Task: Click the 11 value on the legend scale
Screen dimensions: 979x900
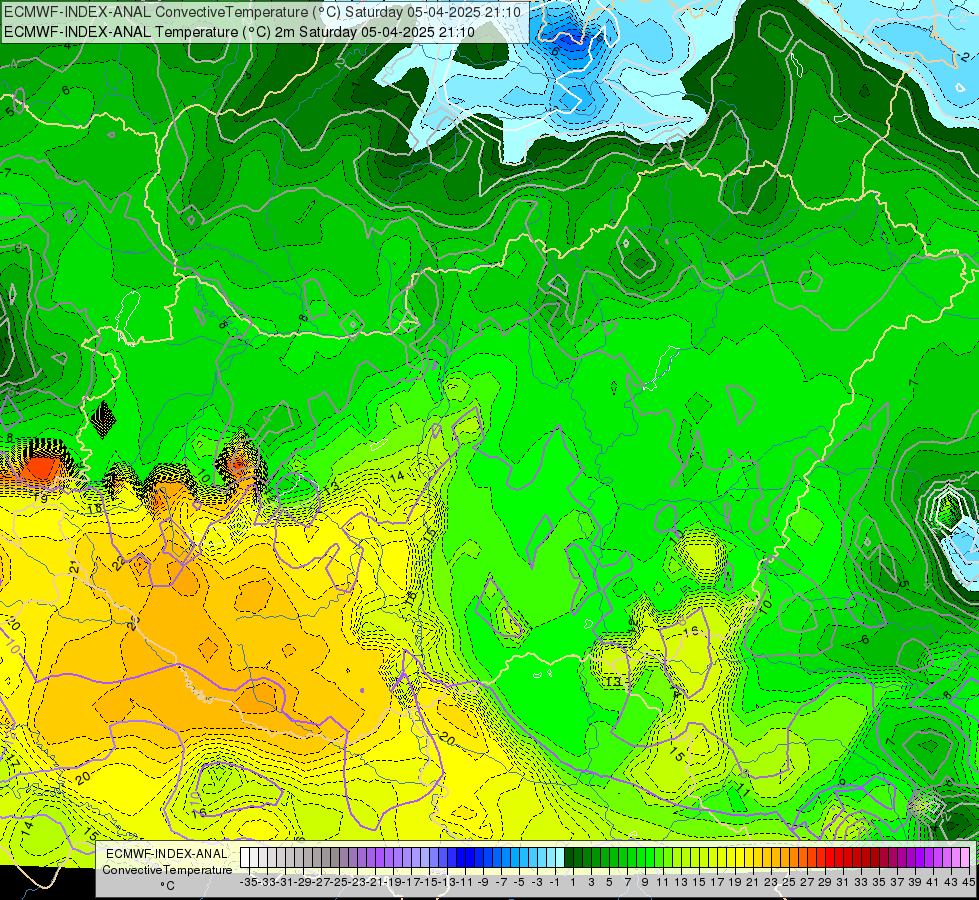Action: [x=663, y=882]
